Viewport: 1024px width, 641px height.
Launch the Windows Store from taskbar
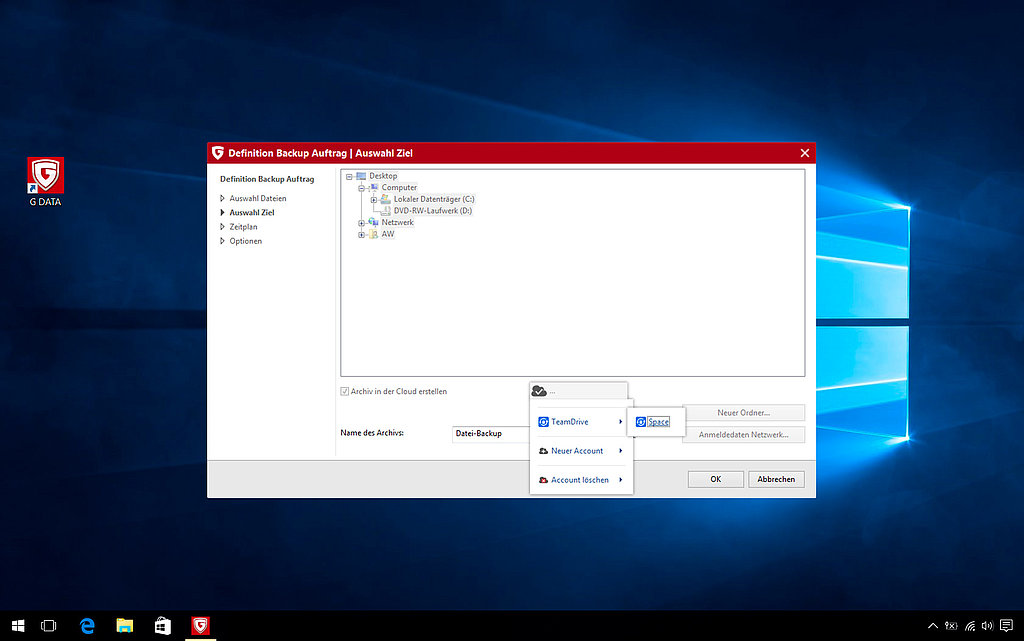point(162,626)
